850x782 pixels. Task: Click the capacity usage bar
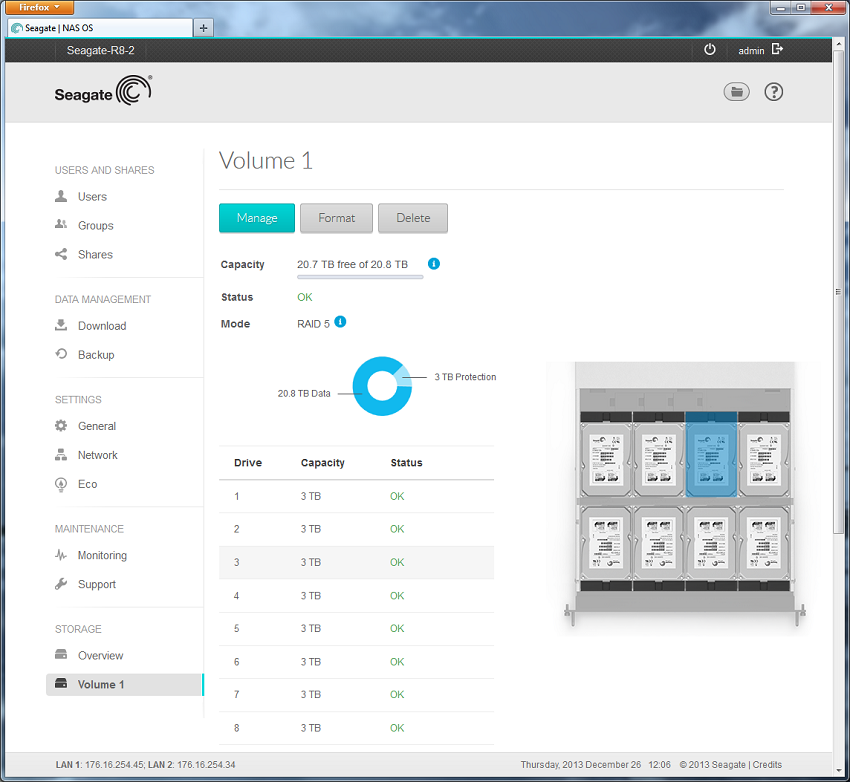coord(360,277)
